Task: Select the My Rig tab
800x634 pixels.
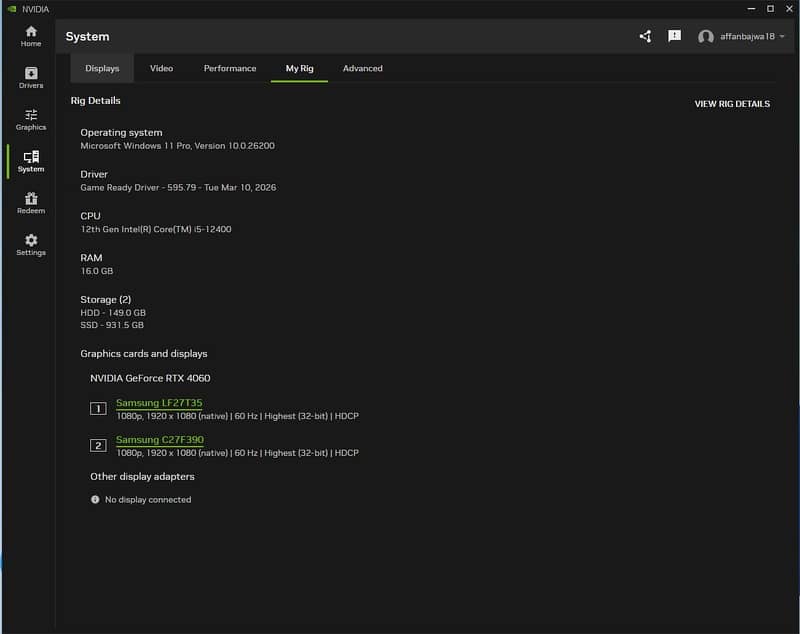Action: pos(299,68)
